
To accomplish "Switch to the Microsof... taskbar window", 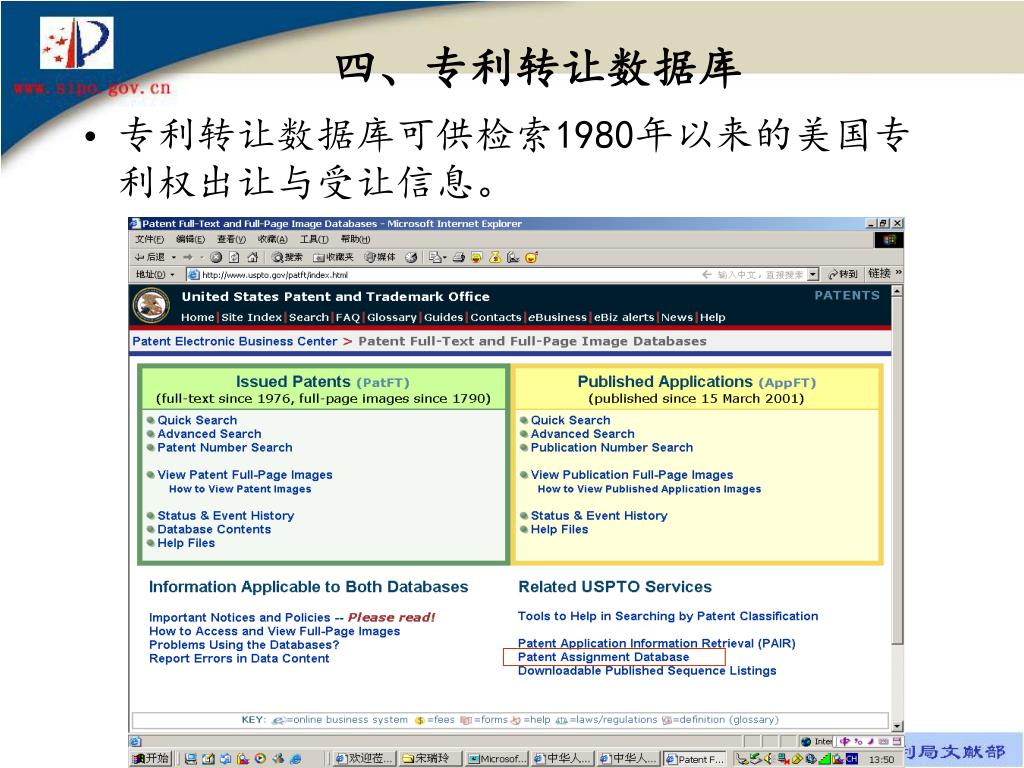I will [496, 758].
